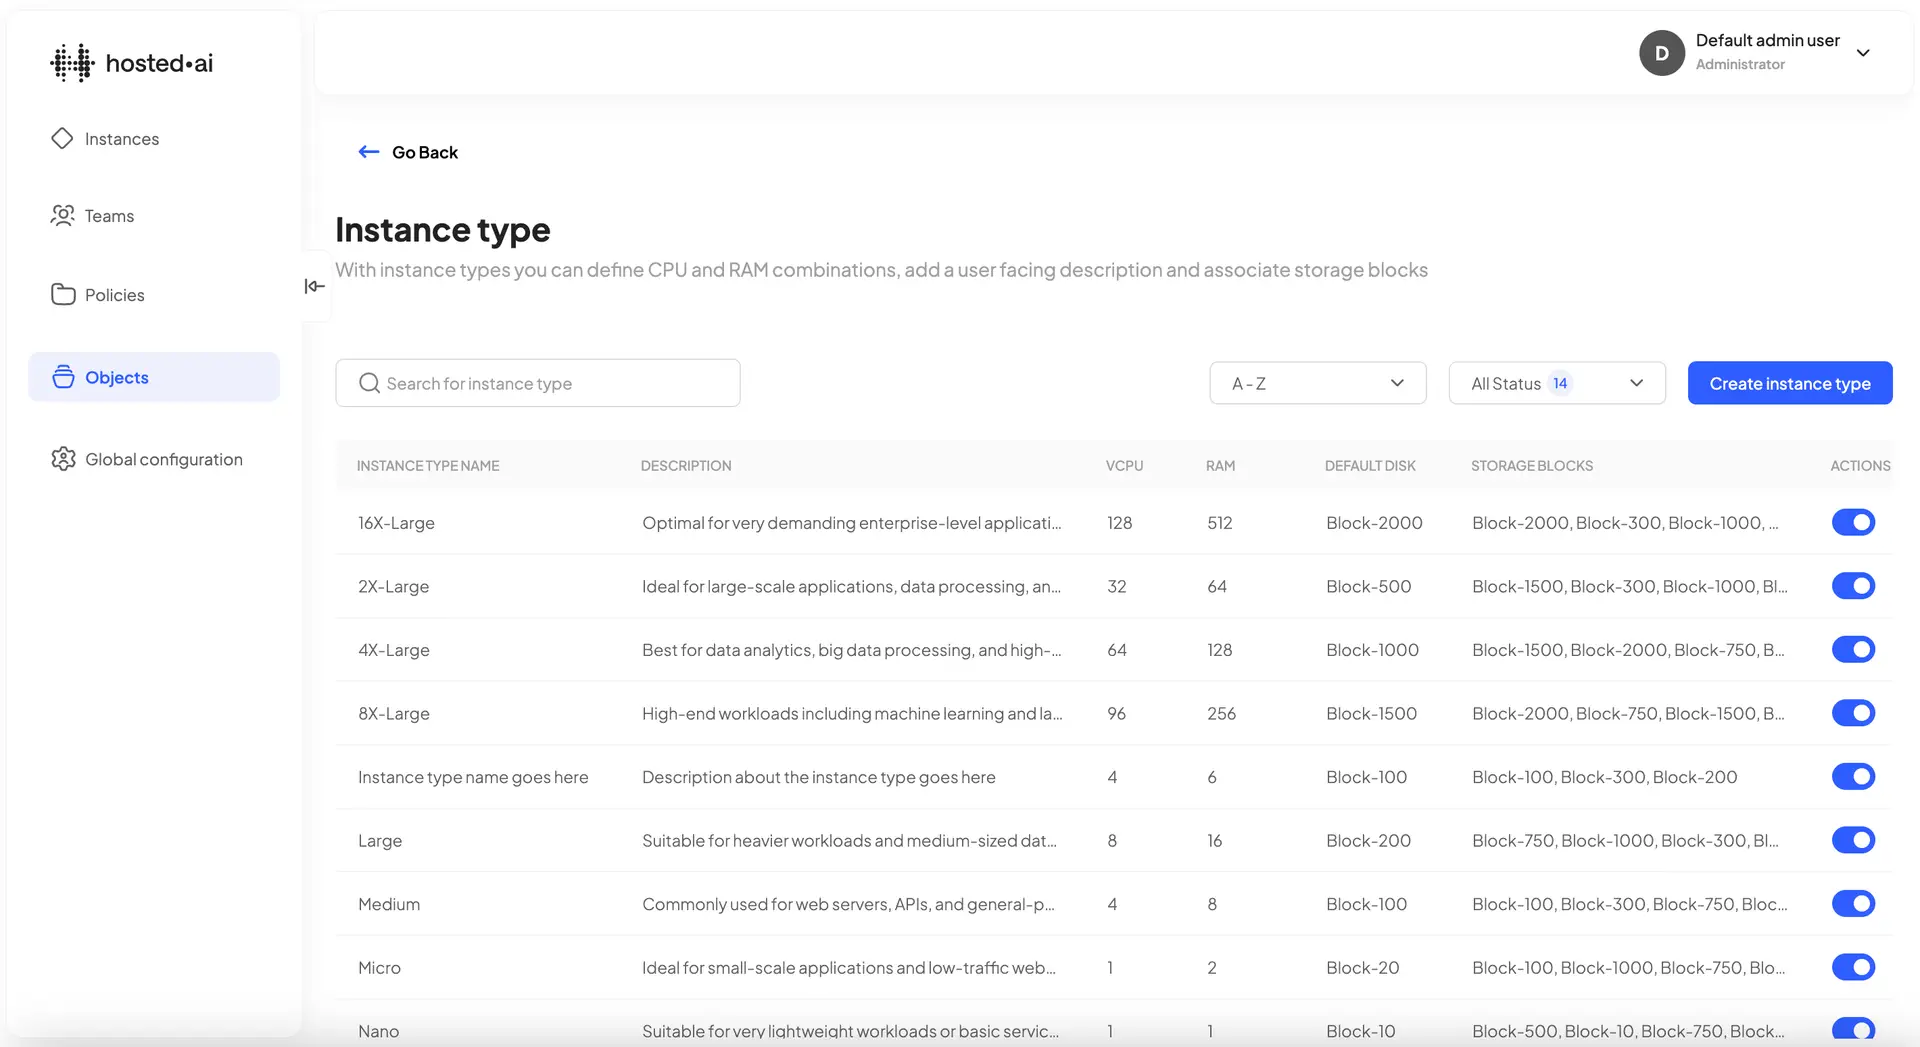Open Global configuration via the gear icon

tap(62, 459)
